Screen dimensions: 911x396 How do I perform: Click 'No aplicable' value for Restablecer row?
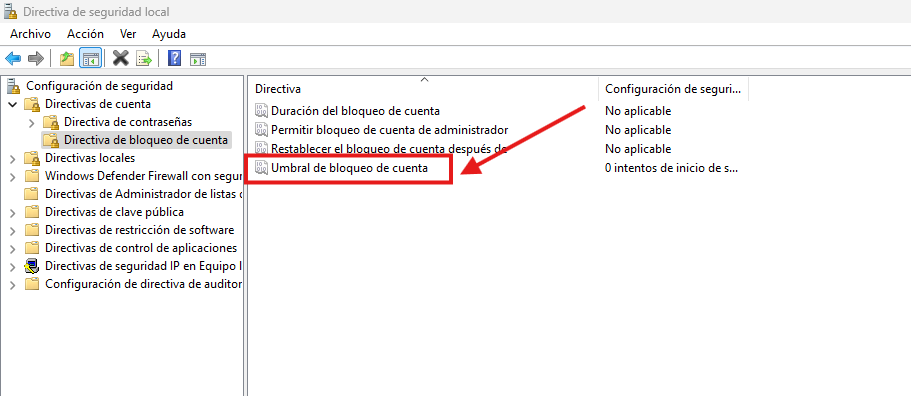(638, 149)
